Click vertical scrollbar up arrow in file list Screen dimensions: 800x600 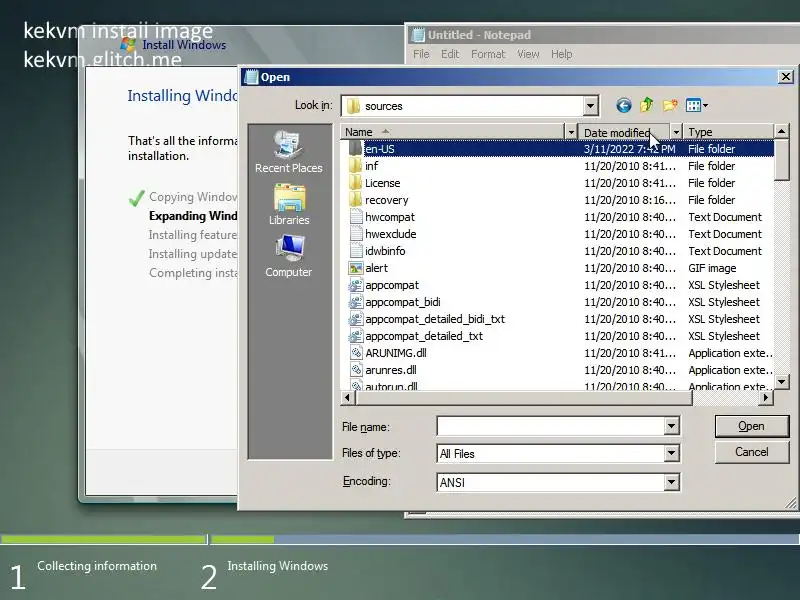pos(781,131)
